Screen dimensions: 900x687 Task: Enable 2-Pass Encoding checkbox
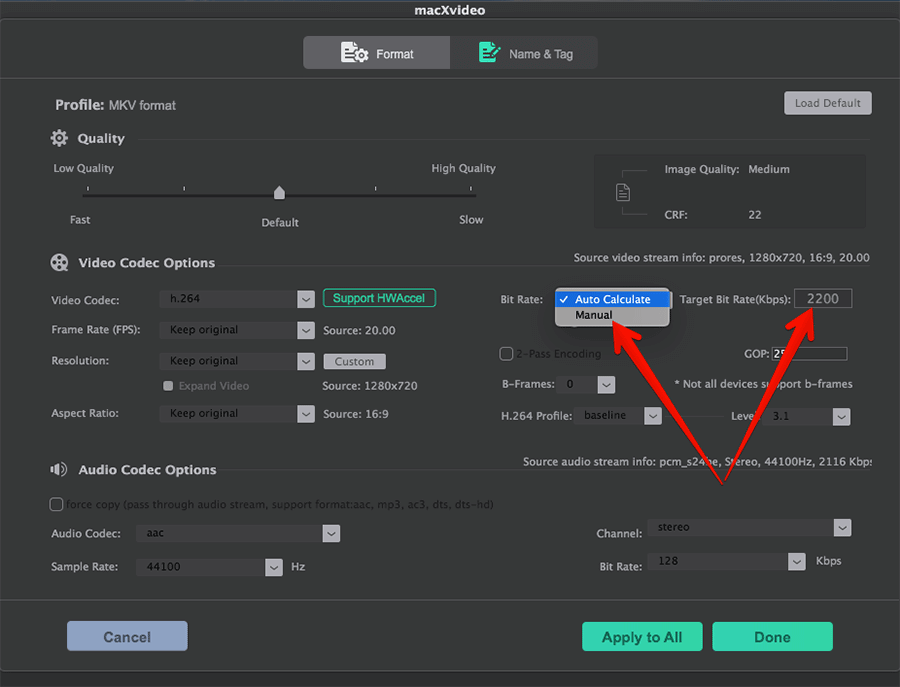click(x=506, y=354)
